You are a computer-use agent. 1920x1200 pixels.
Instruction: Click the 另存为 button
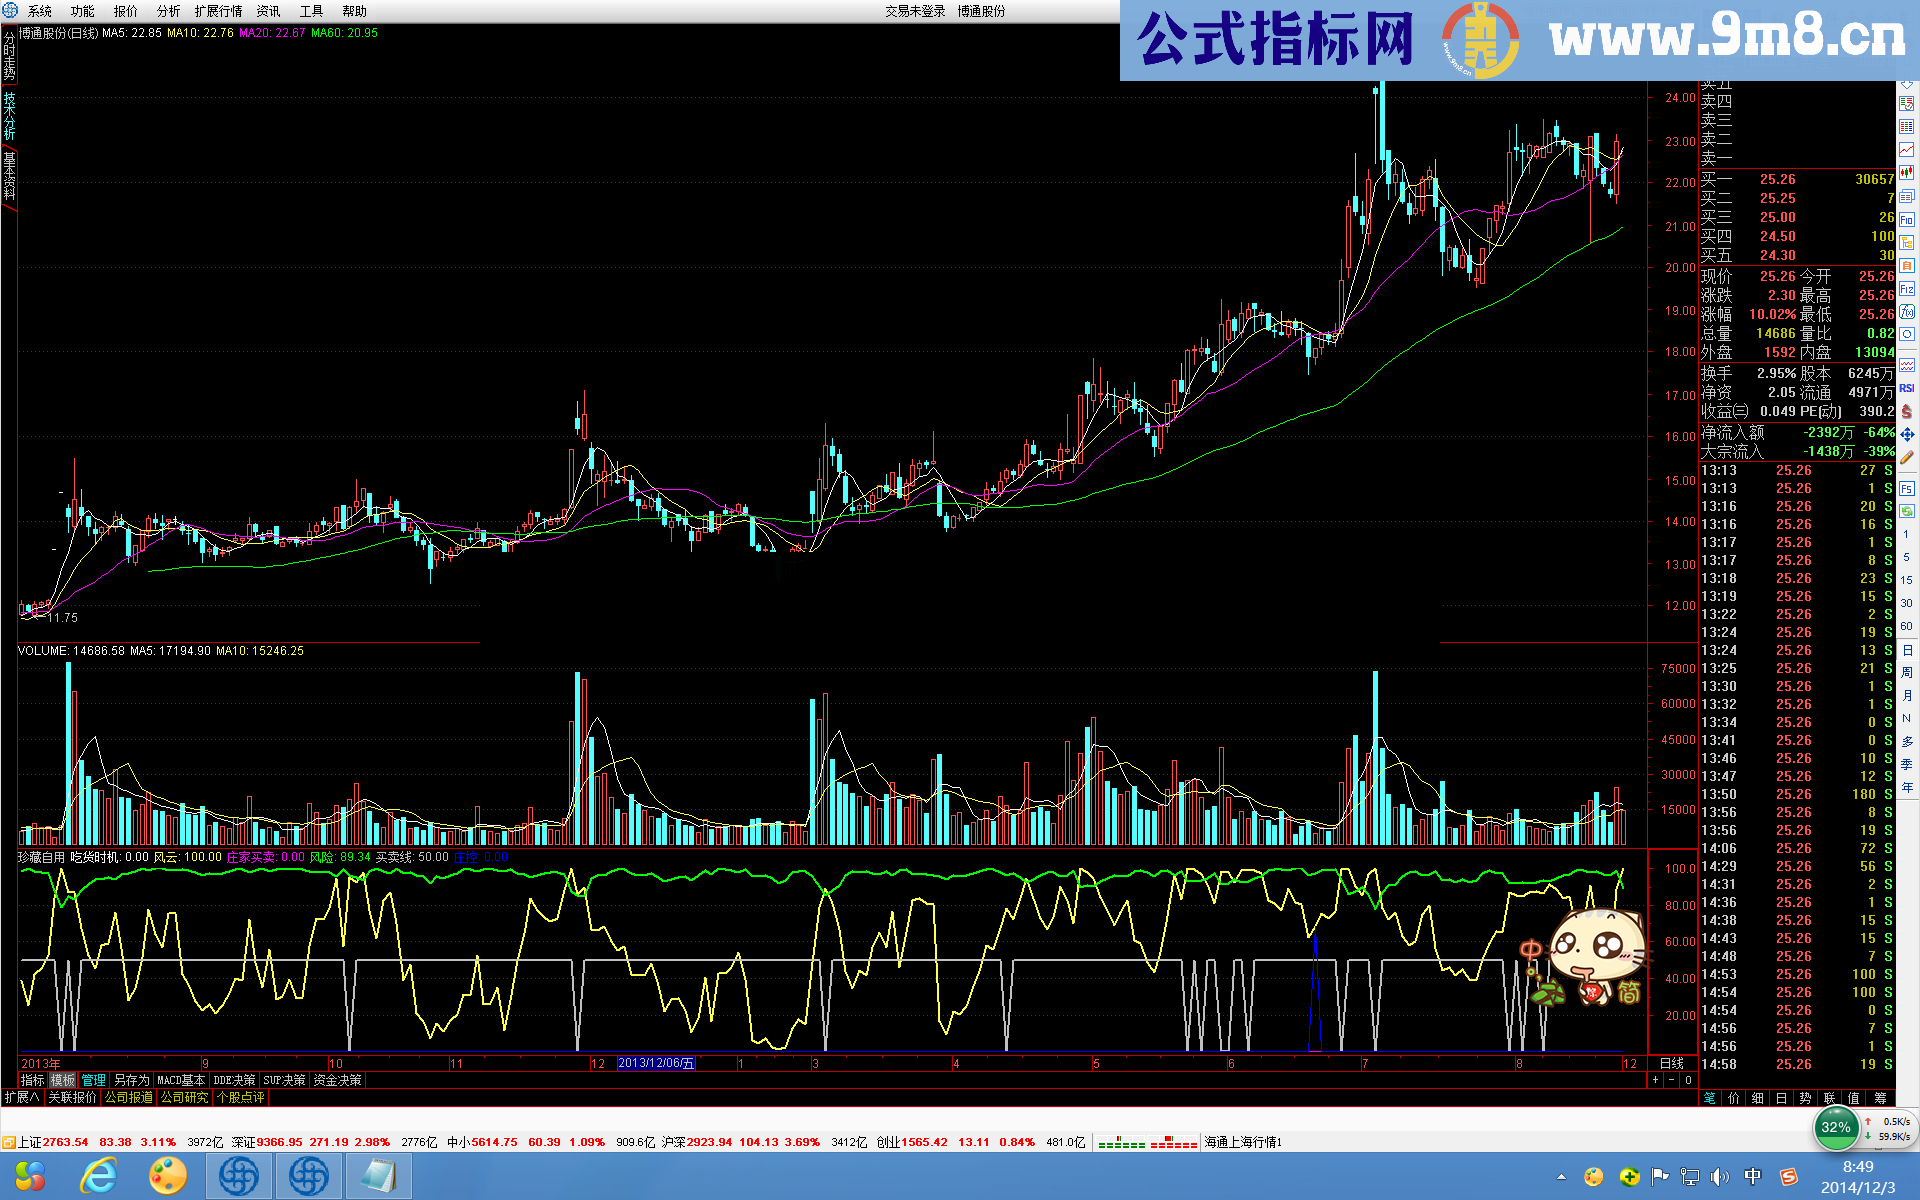click(x=131, y=1080)
